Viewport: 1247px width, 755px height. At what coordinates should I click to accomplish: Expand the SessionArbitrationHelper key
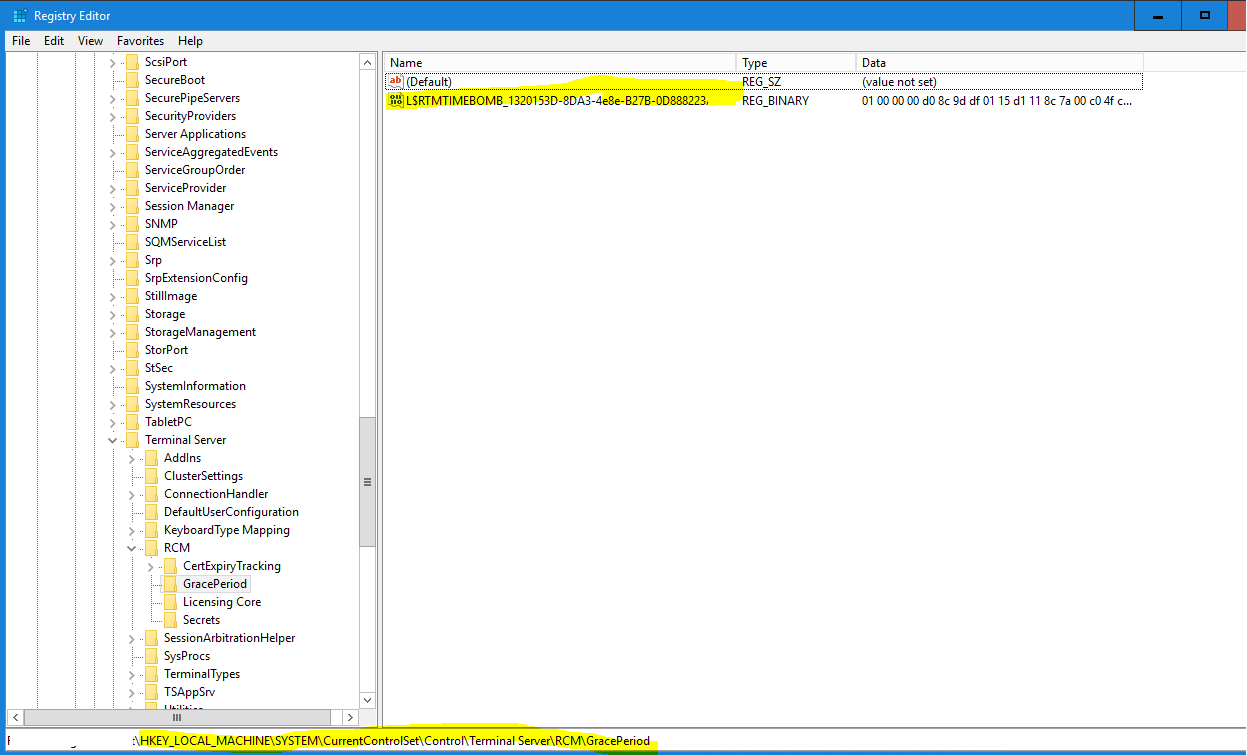point(131,638)
